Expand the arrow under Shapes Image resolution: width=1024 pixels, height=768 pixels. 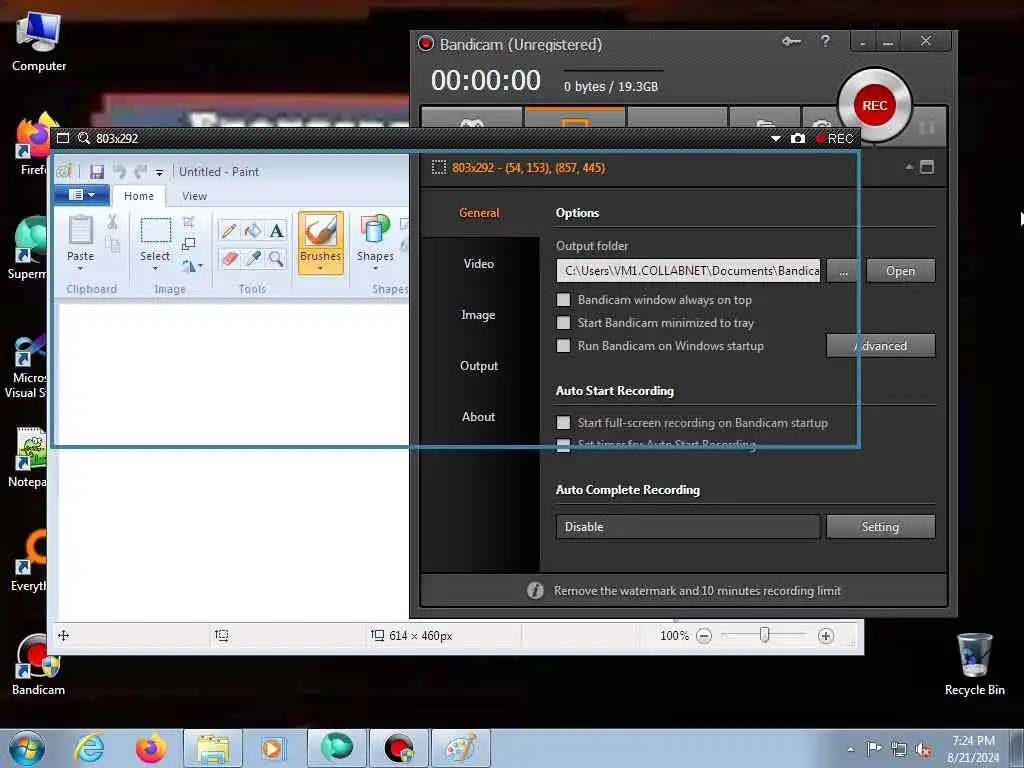coord(376,268)
